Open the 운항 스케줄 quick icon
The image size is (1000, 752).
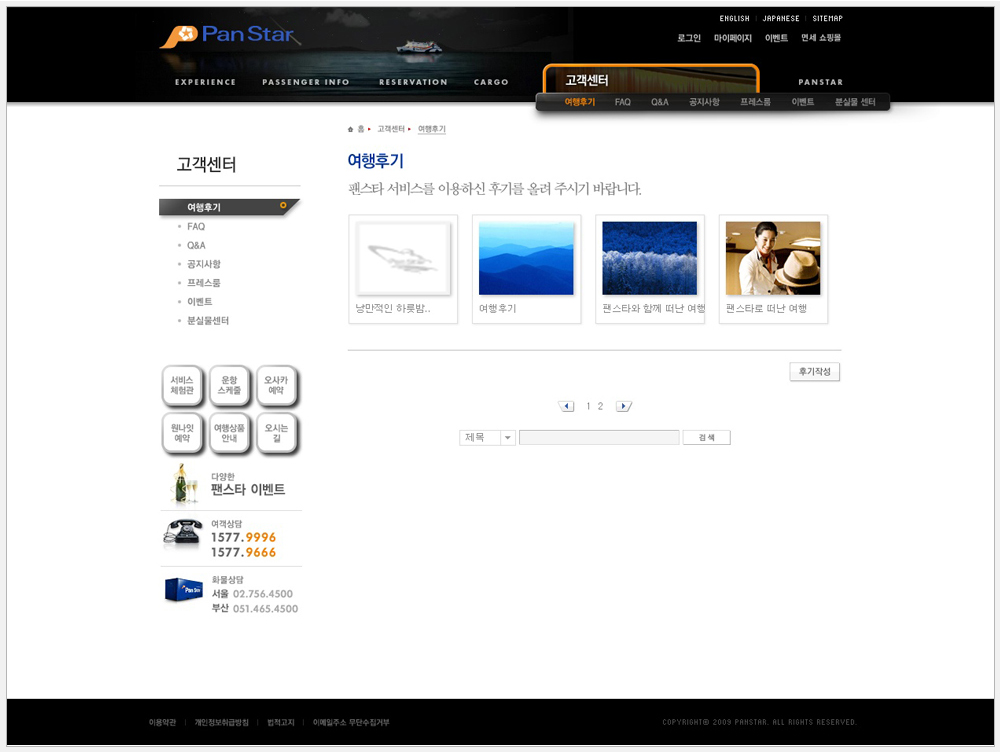(229, 386)
